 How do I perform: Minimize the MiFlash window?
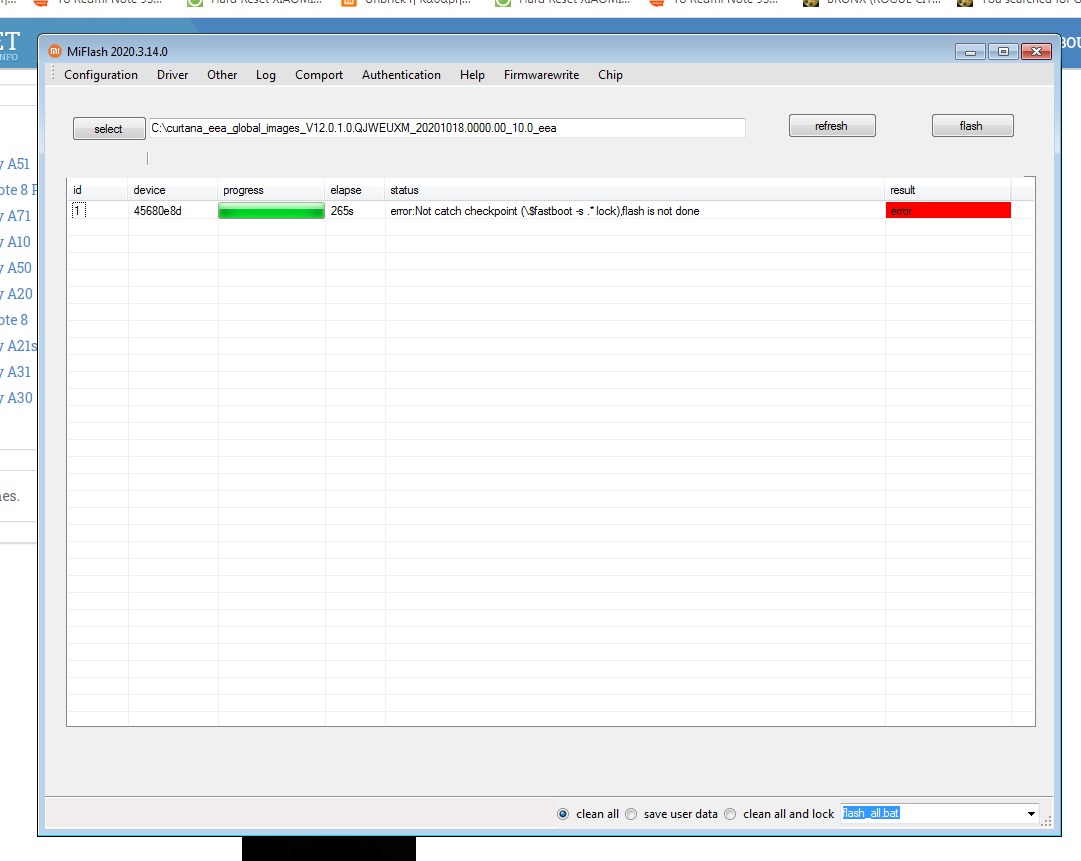(970, 52)
